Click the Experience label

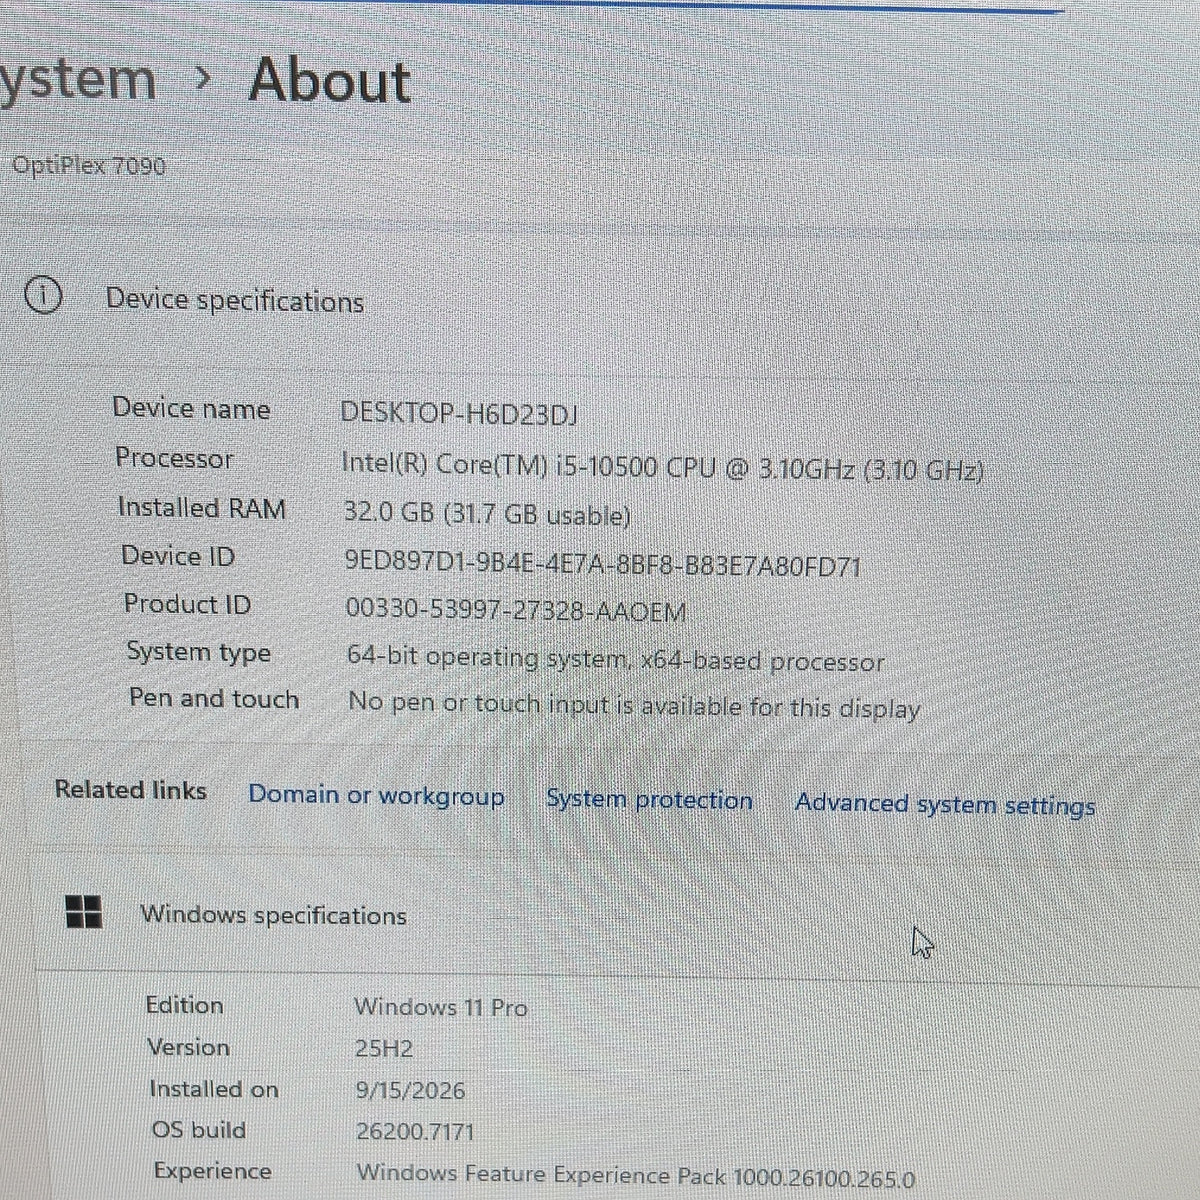click(x=212, y=1171)
